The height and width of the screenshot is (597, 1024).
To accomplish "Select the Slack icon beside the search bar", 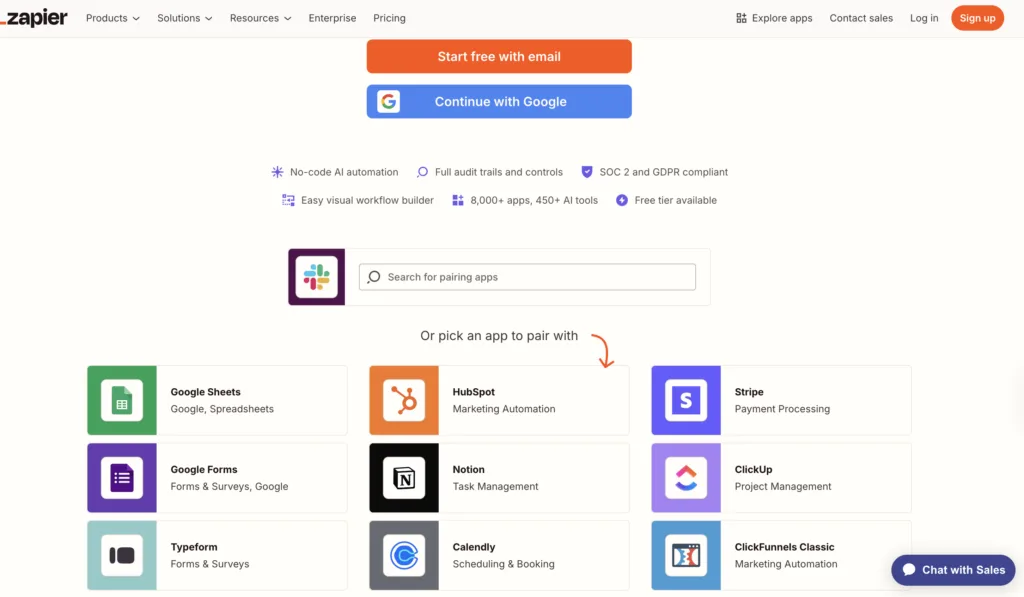I will tap(316, 276).
